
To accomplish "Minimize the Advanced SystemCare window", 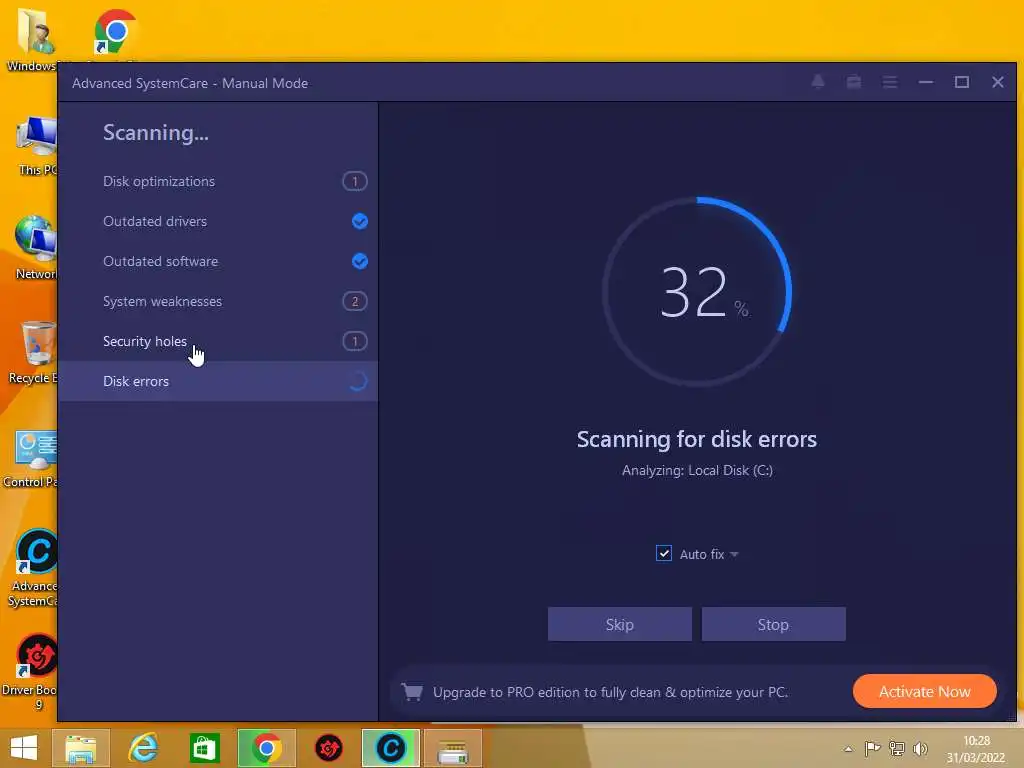I will point(925,82).
